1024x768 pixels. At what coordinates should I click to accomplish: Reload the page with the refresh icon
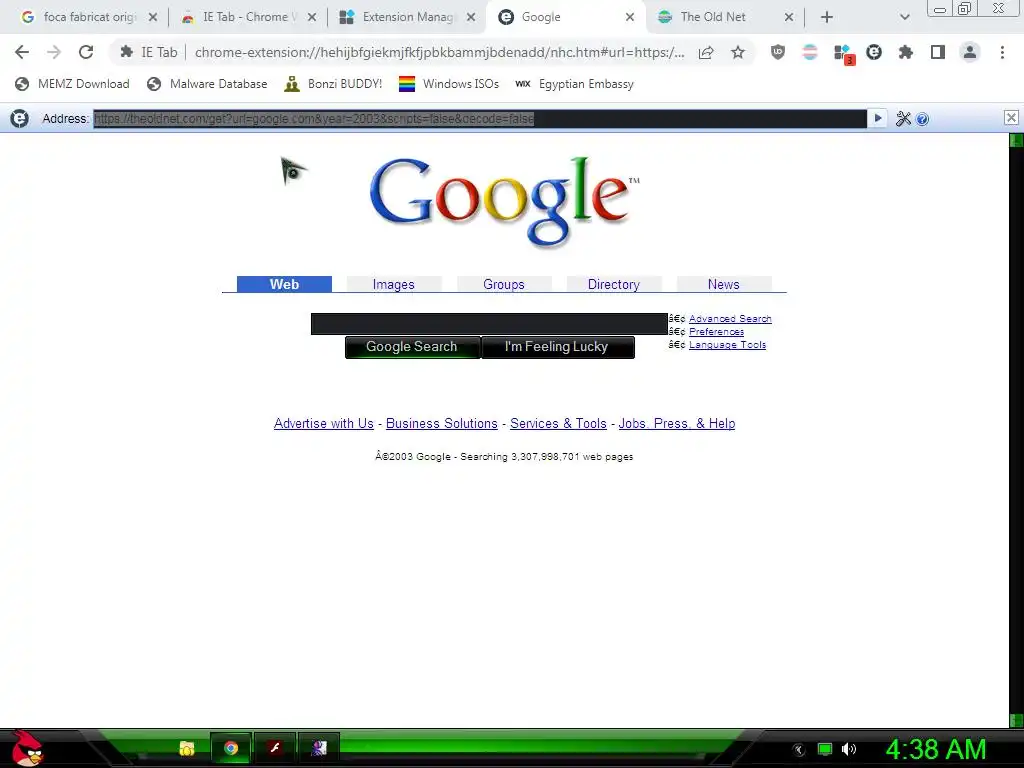click(86, 52)
